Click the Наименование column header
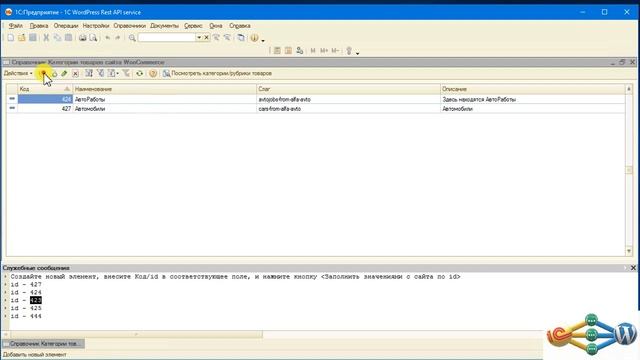The image size is (640, 360). [164, 89]
